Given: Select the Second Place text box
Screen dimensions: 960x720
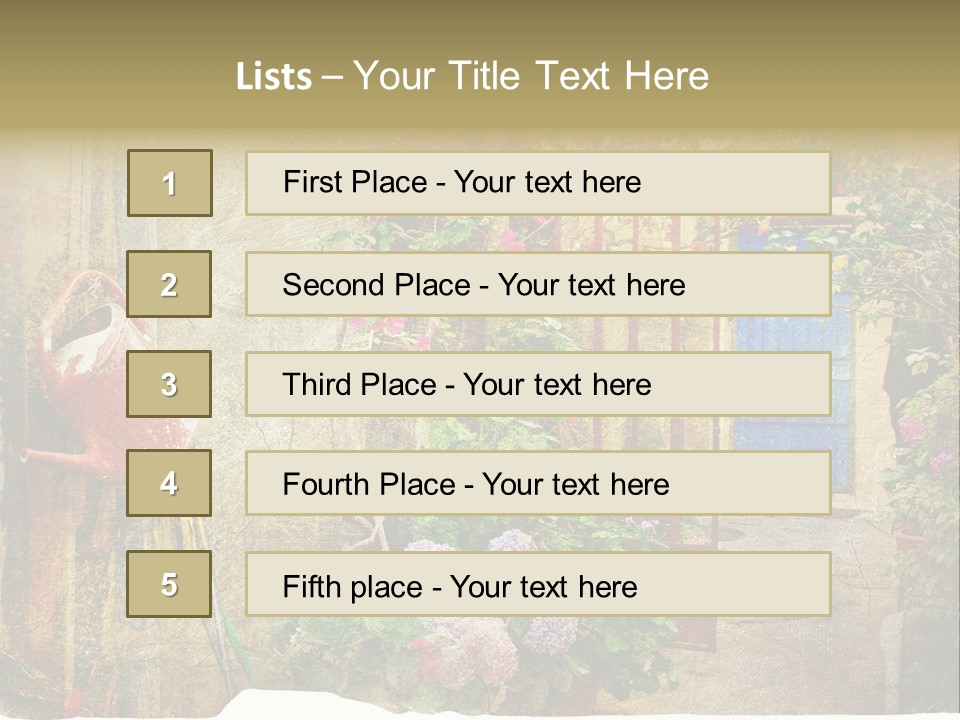Looking at the screenshot, I should pos(538,284).
